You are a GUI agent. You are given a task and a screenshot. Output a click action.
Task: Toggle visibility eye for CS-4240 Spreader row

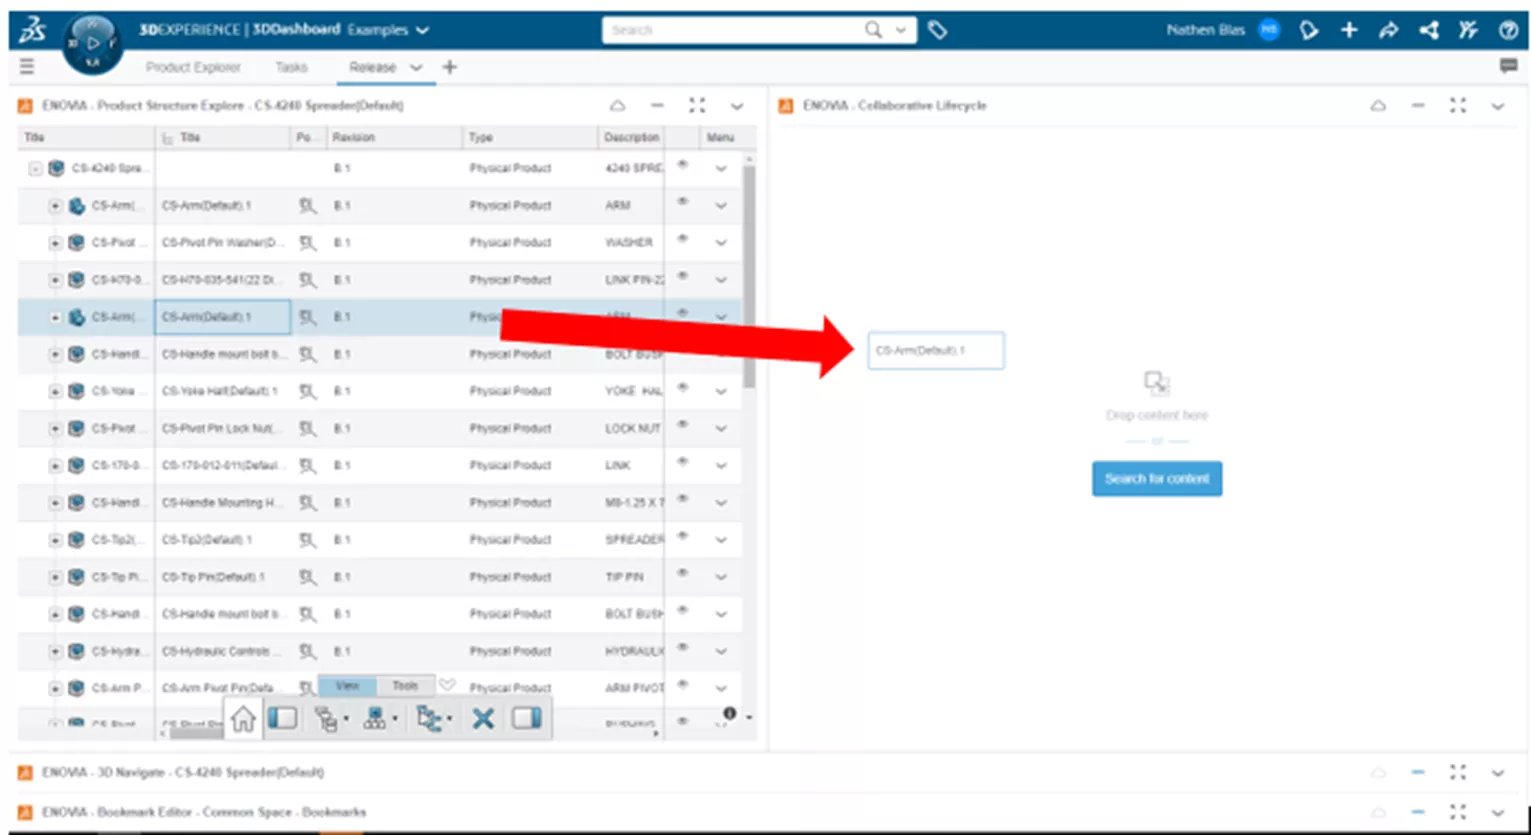[x=683, y=165]
